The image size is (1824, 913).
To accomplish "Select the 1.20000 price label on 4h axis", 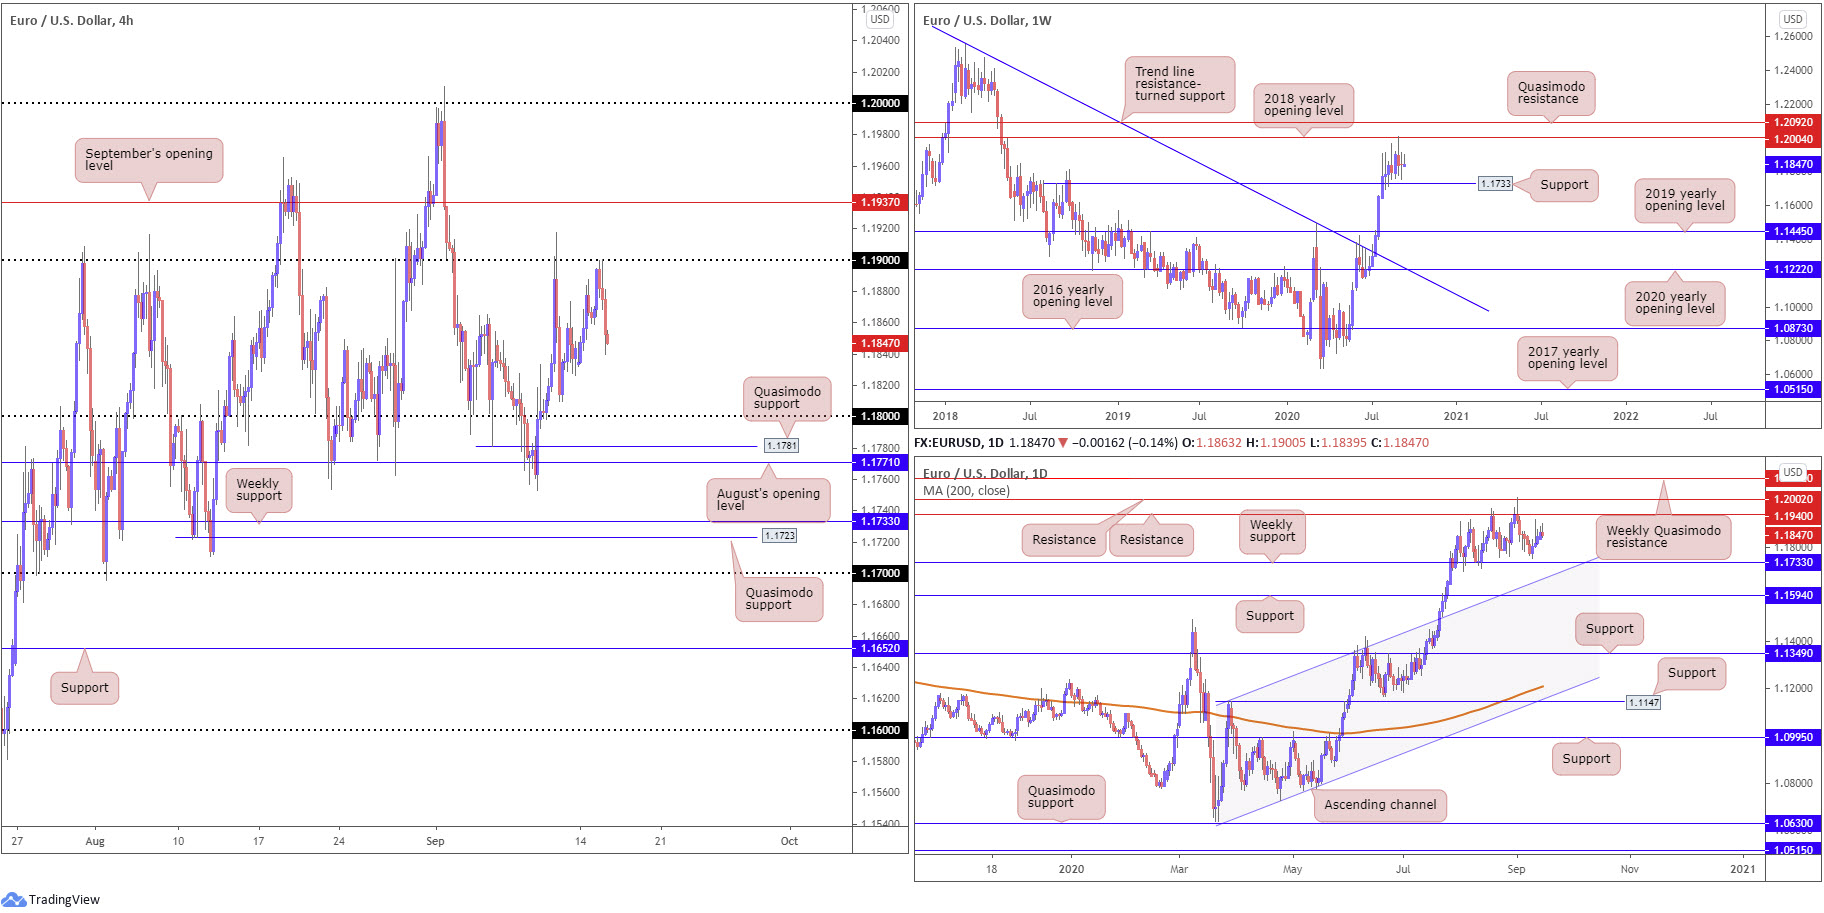I will (880, 103).
